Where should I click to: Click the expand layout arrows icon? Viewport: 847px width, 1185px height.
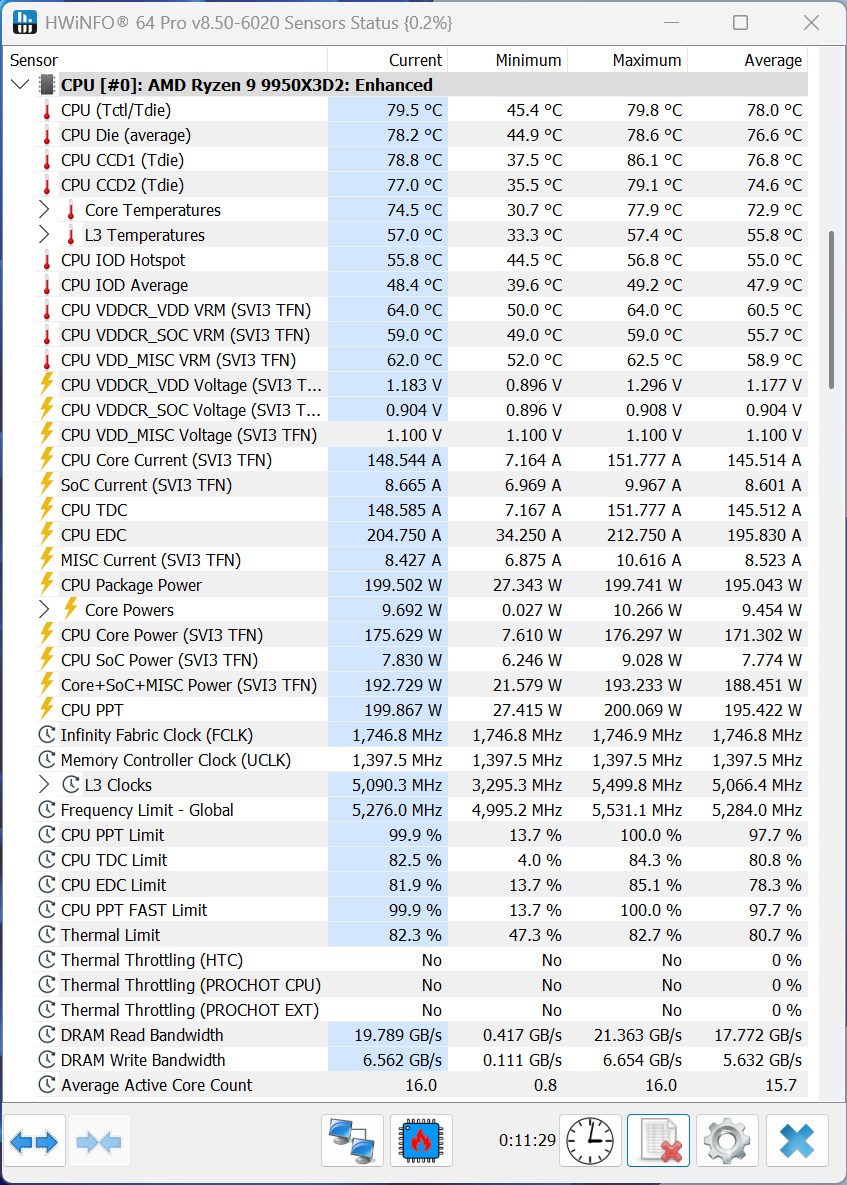click(x=35, y=1141)
